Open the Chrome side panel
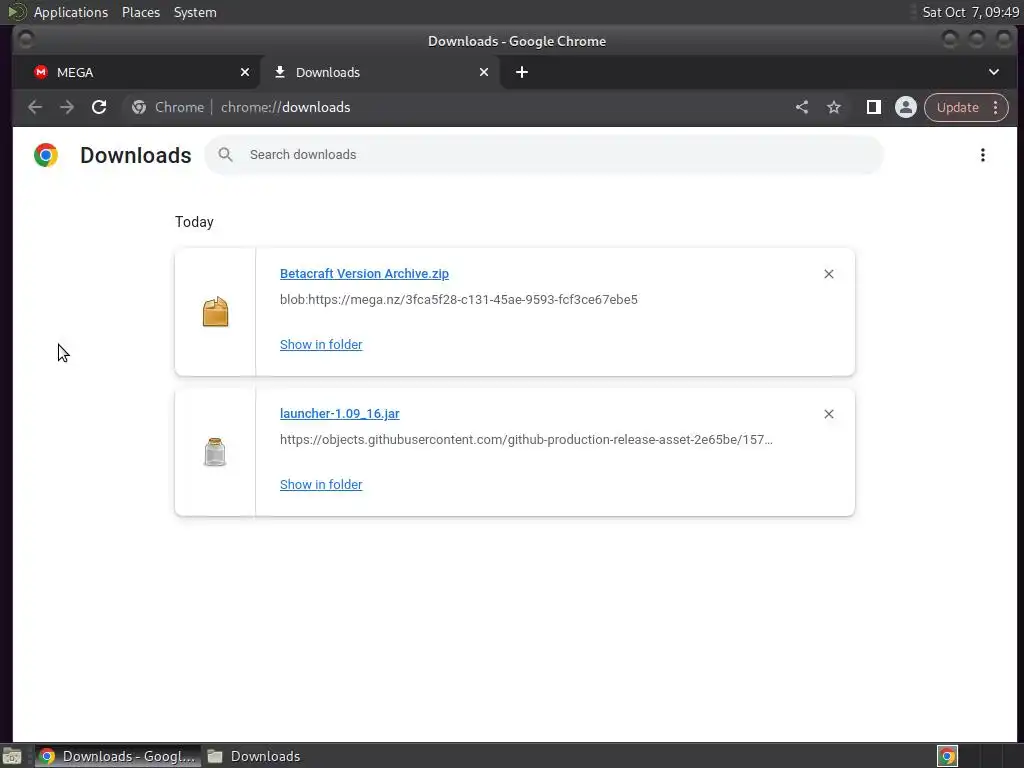1024x768 pixels. tap(873, 107)
